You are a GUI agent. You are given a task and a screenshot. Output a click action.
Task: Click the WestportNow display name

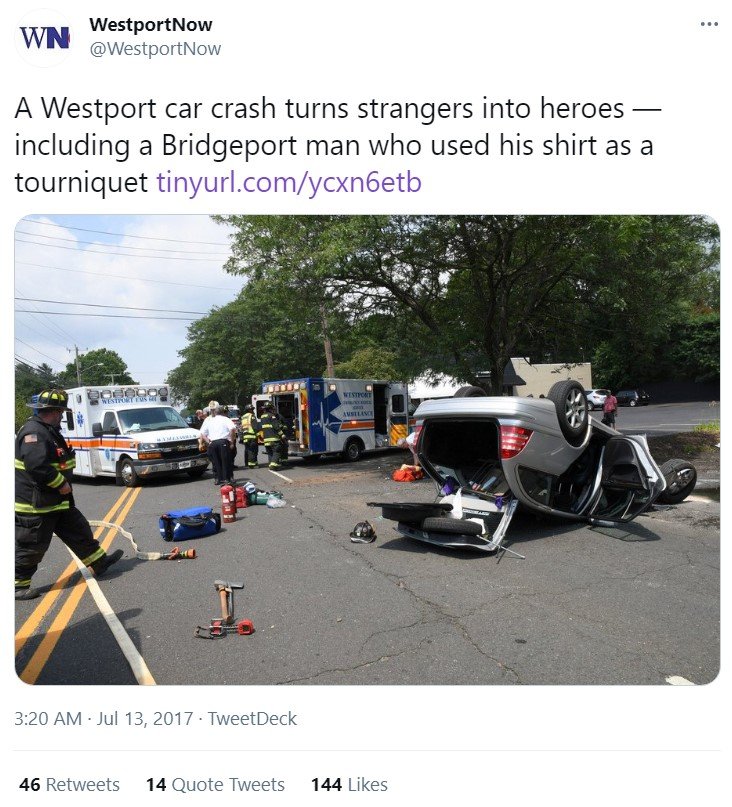(x=150, y=24)
